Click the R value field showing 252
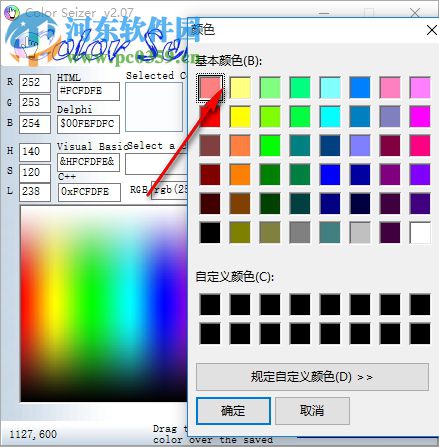The image size is (439, 447). click(x=35, y=83)
